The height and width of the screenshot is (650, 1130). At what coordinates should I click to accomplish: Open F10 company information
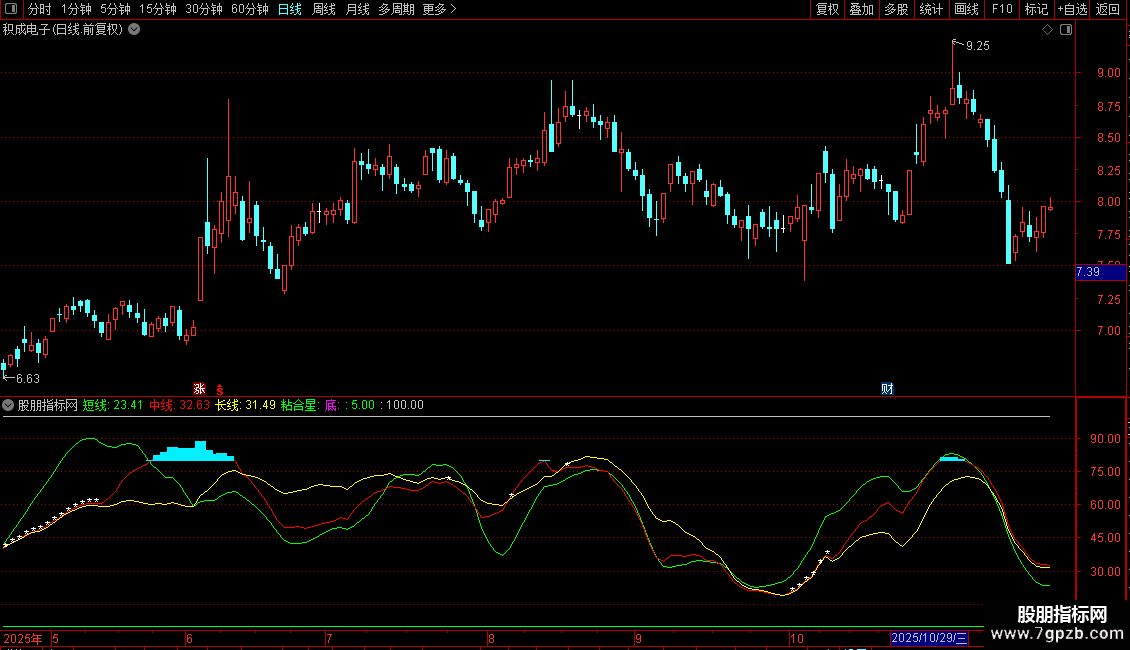[x=1001, y=9]
